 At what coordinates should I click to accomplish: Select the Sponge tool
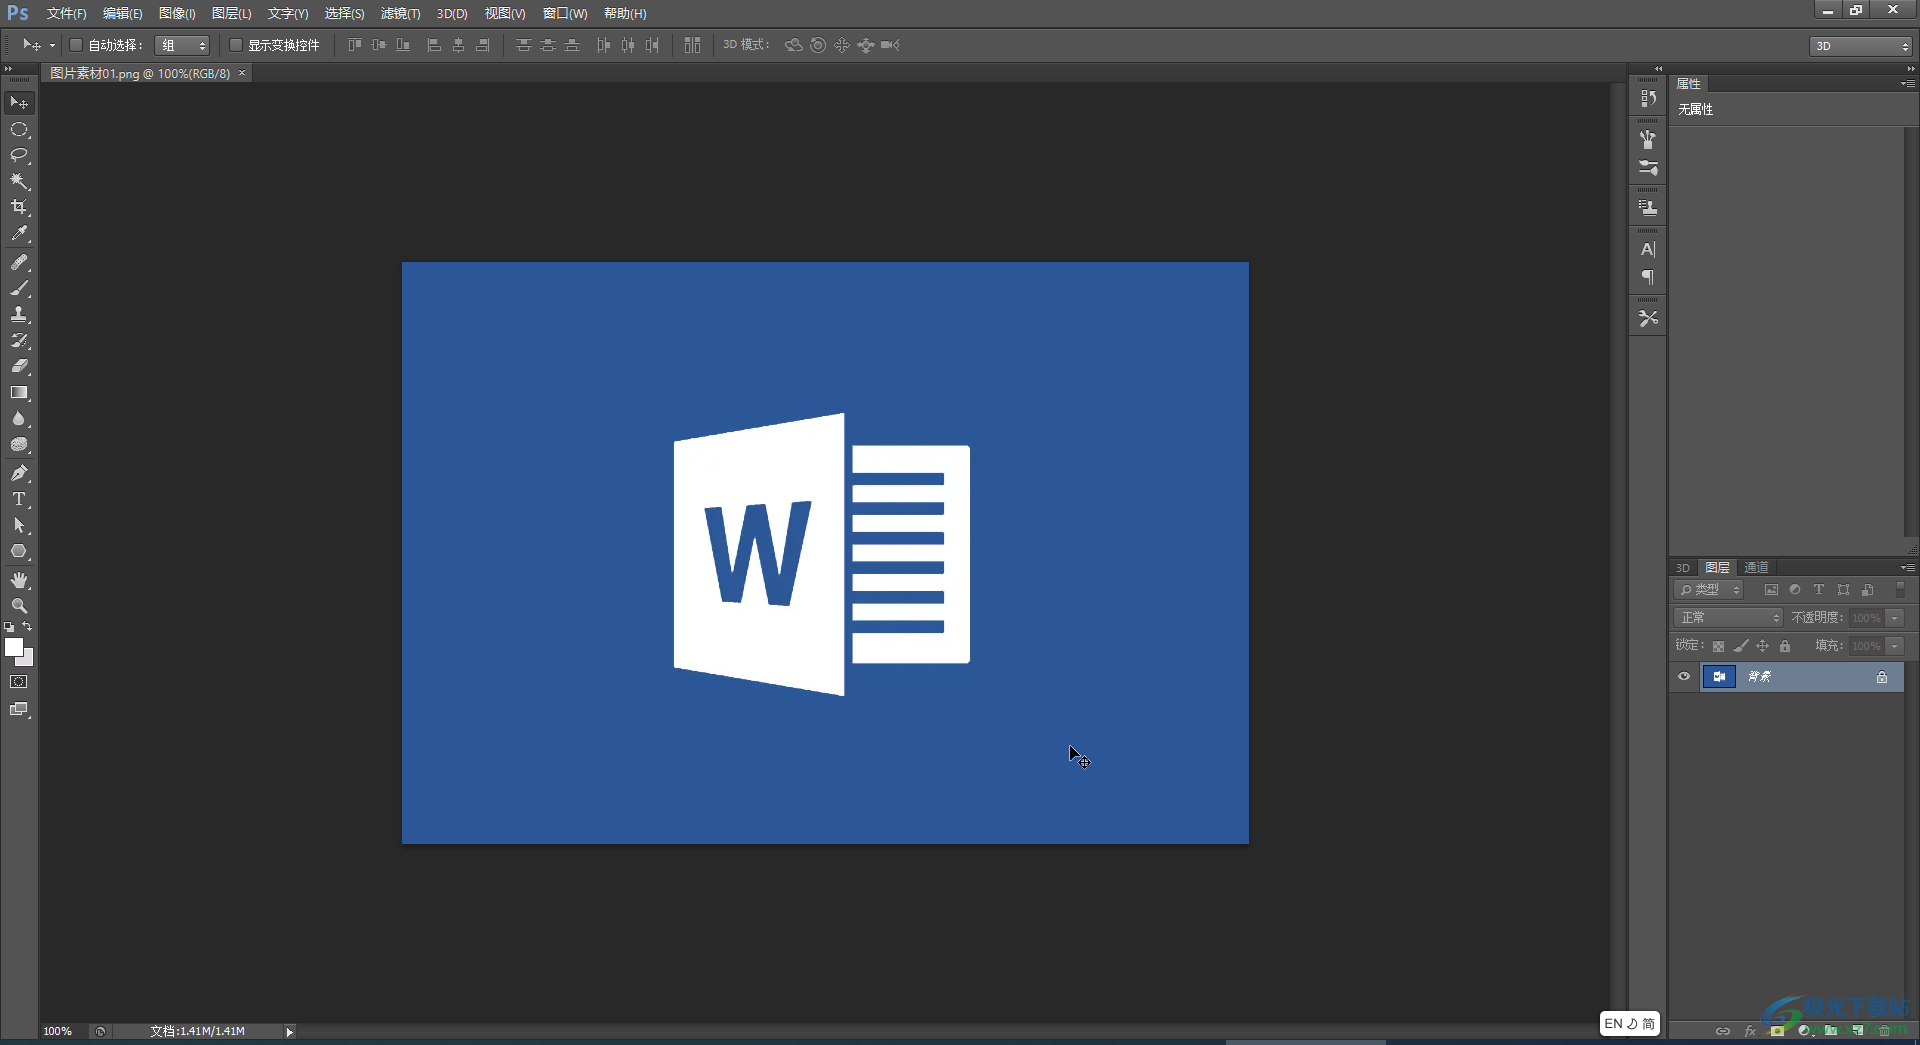(19, 444)
